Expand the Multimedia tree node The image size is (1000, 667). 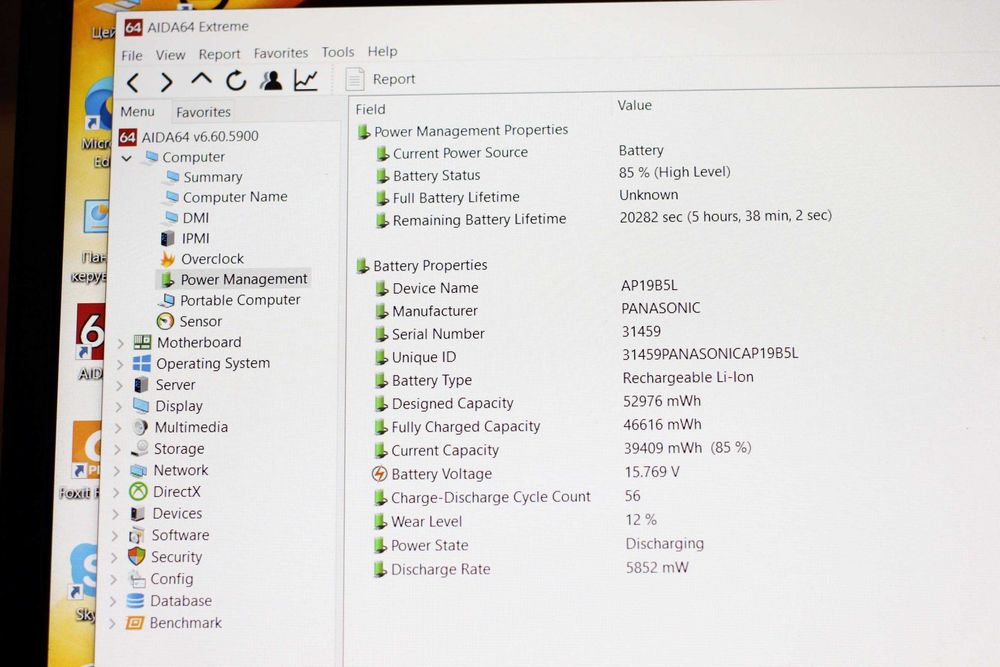[x=117, y=428]
